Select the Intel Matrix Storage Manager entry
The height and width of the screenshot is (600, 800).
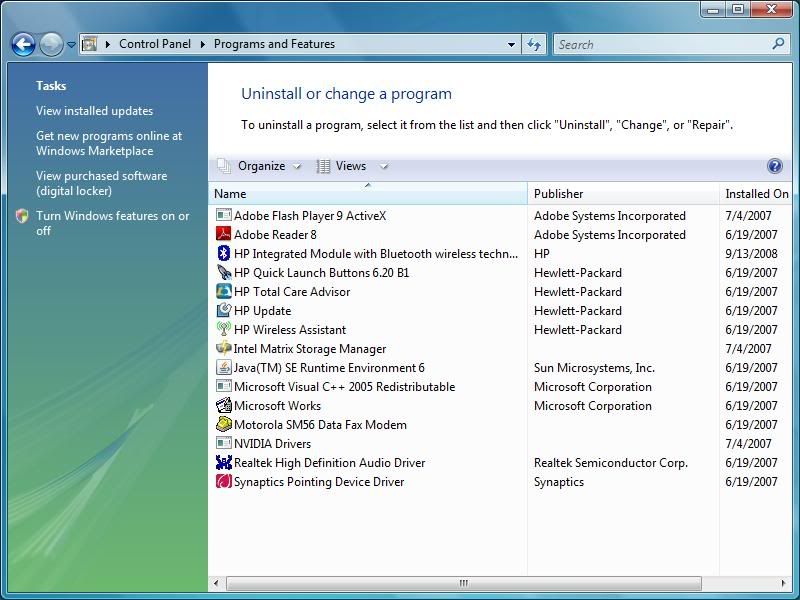500,348
